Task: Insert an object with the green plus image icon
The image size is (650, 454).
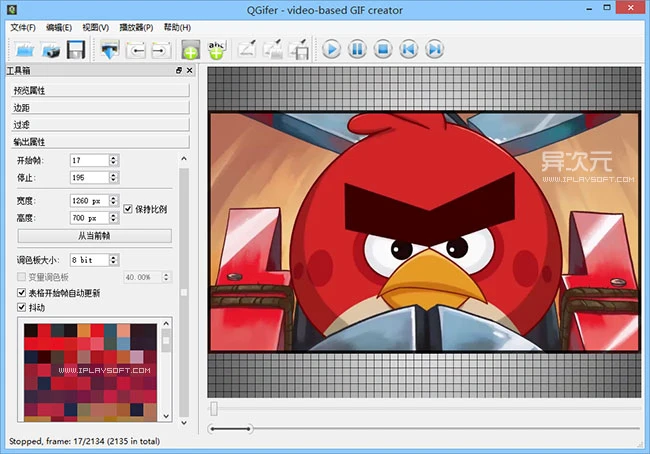Action: 191,50
